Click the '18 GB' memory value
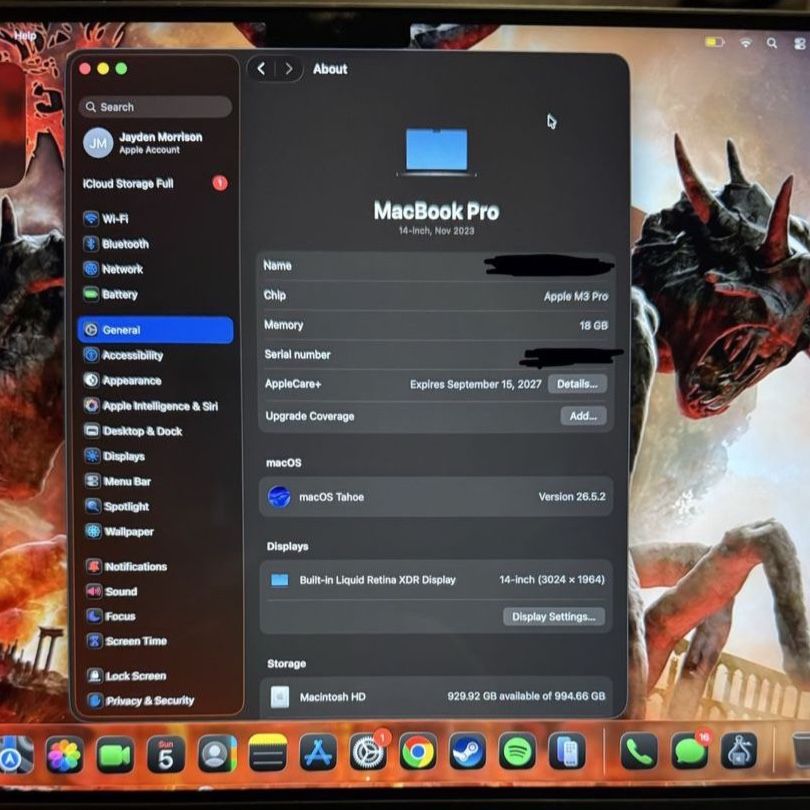Screen dimensions: 810x810 (594, 325)
